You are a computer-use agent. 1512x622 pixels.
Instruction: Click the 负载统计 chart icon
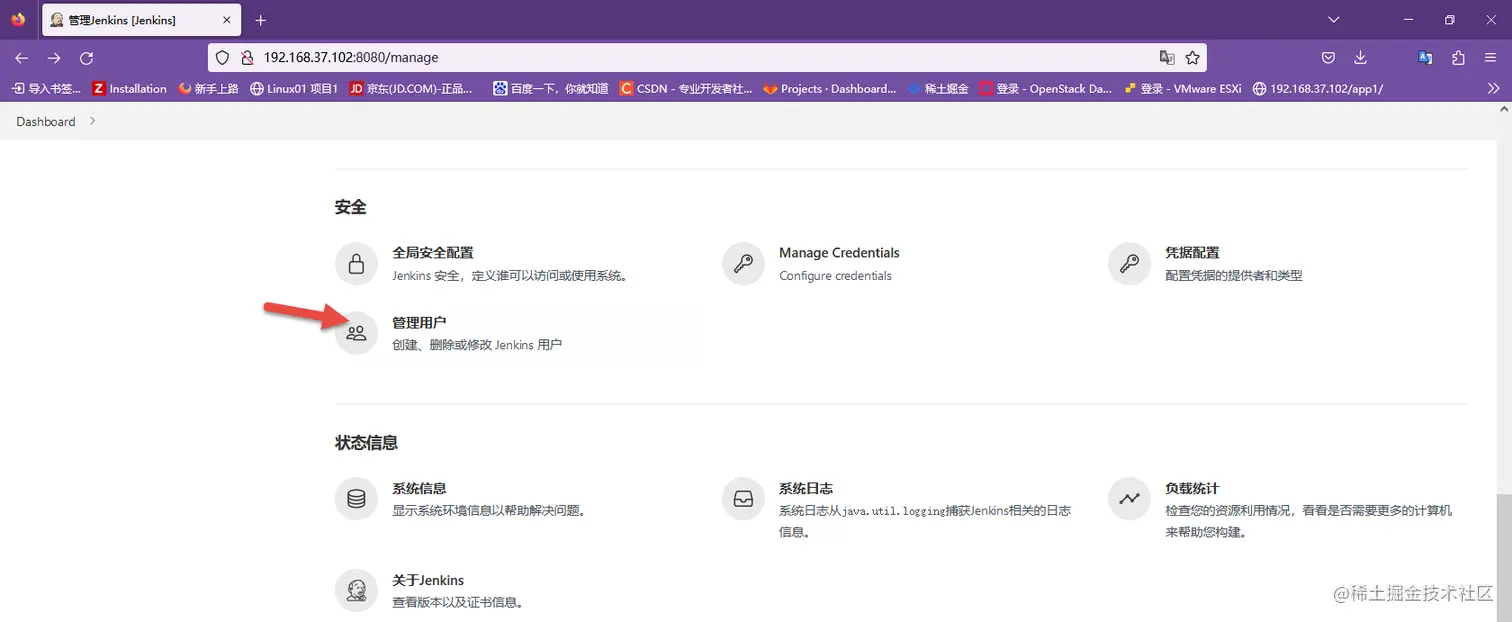tap(1129, 499)
